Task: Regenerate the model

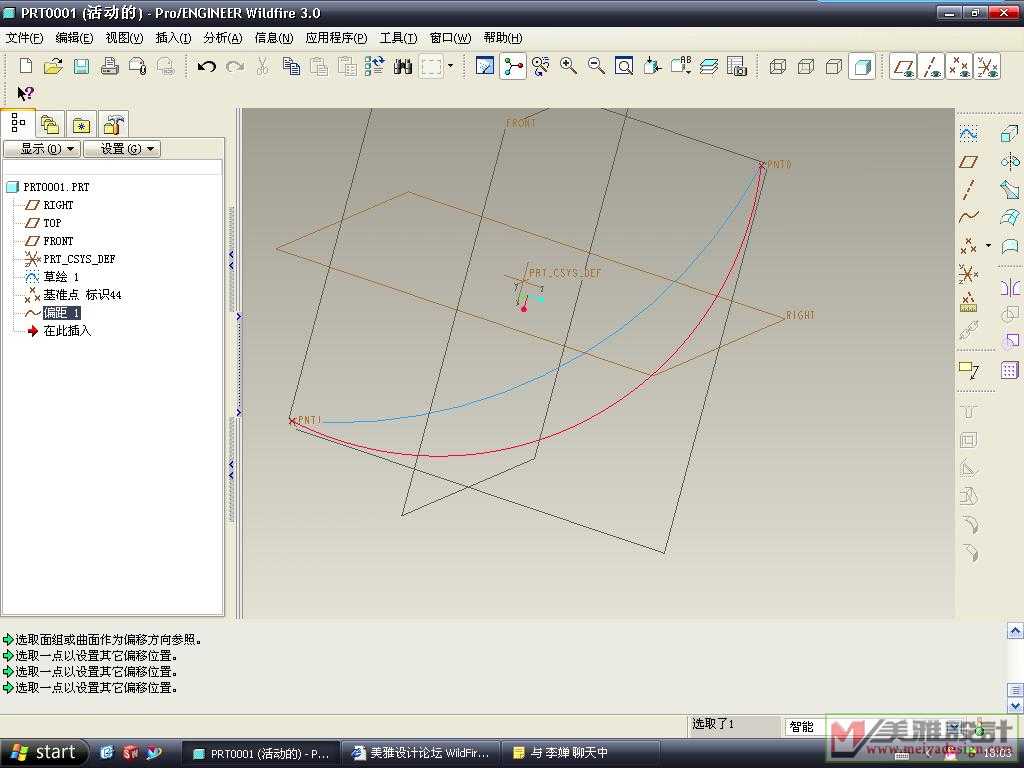Action: [x=375, y=66]
